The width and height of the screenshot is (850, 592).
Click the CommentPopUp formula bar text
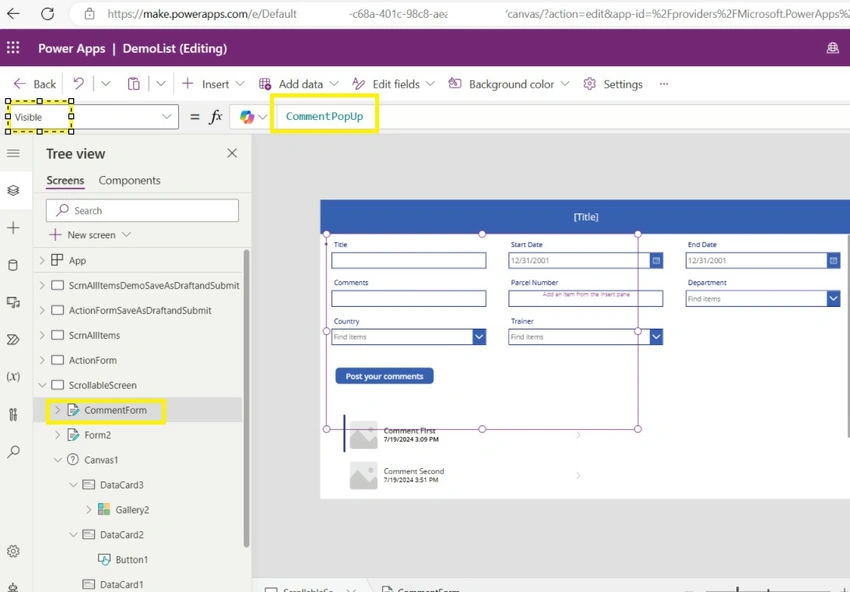point(324,116)
